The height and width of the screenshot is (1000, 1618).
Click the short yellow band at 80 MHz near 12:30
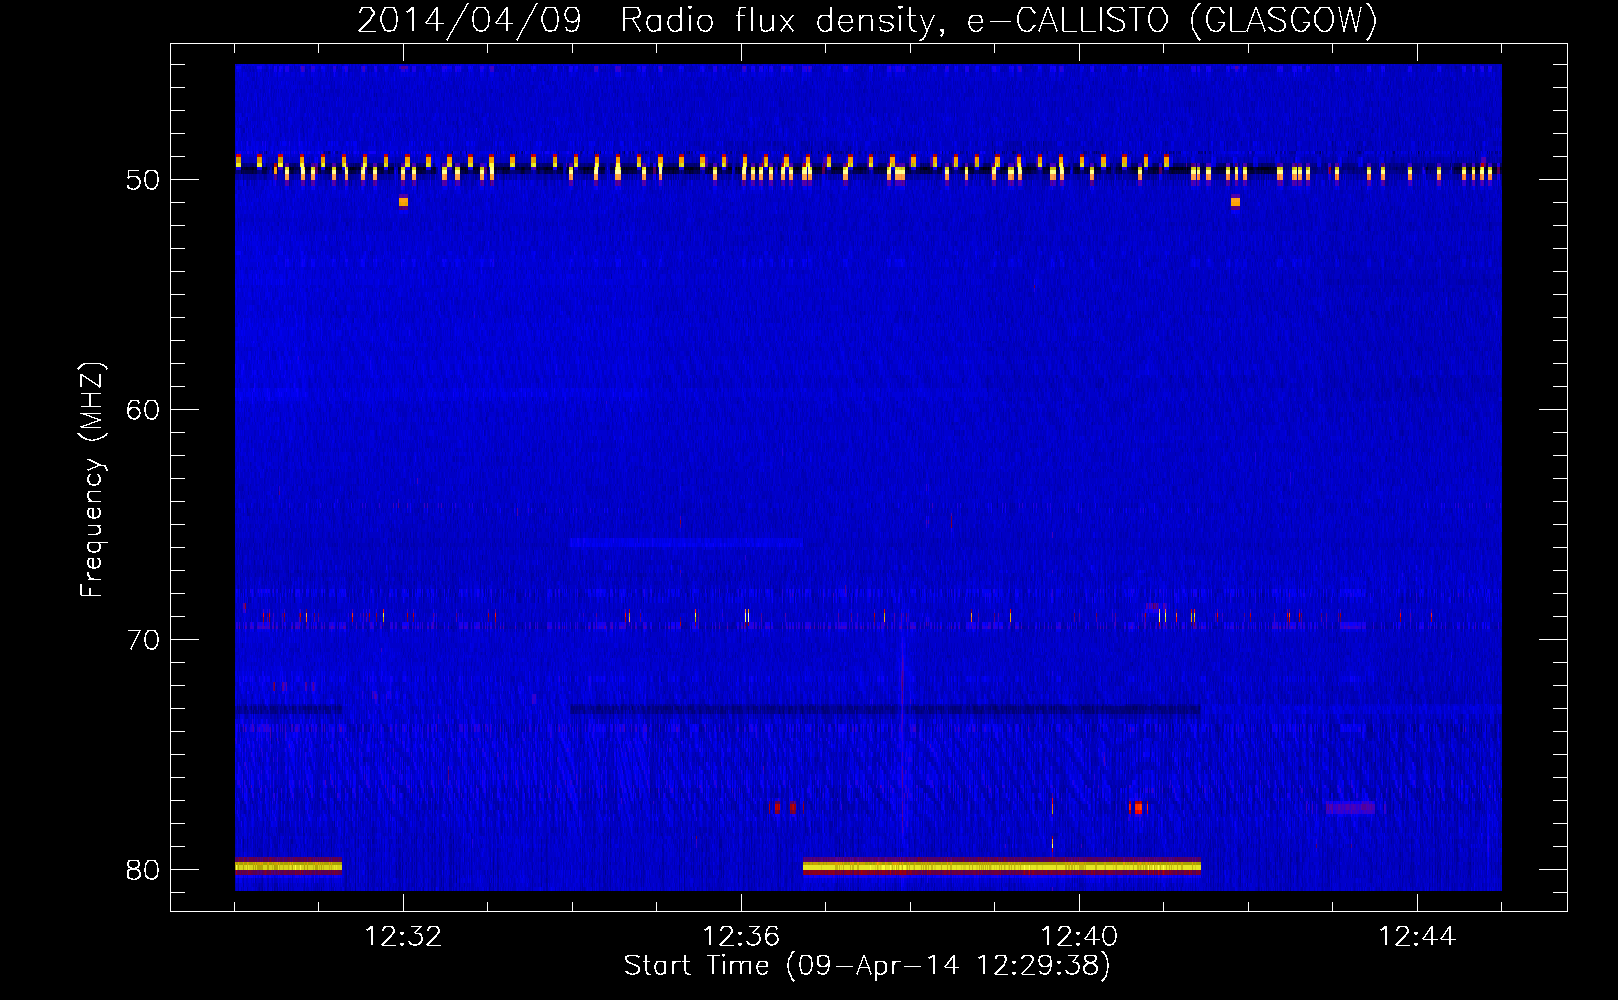point(288,866)
